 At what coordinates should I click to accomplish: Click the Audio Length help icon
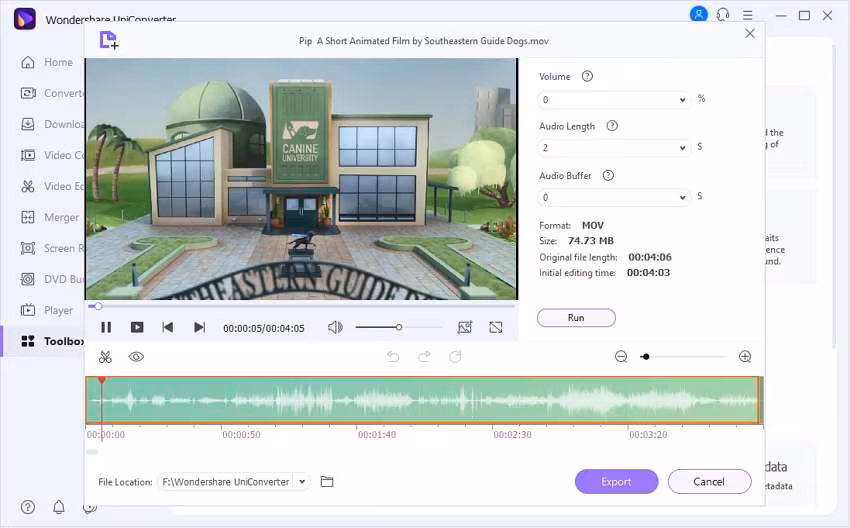coord(612,126)
